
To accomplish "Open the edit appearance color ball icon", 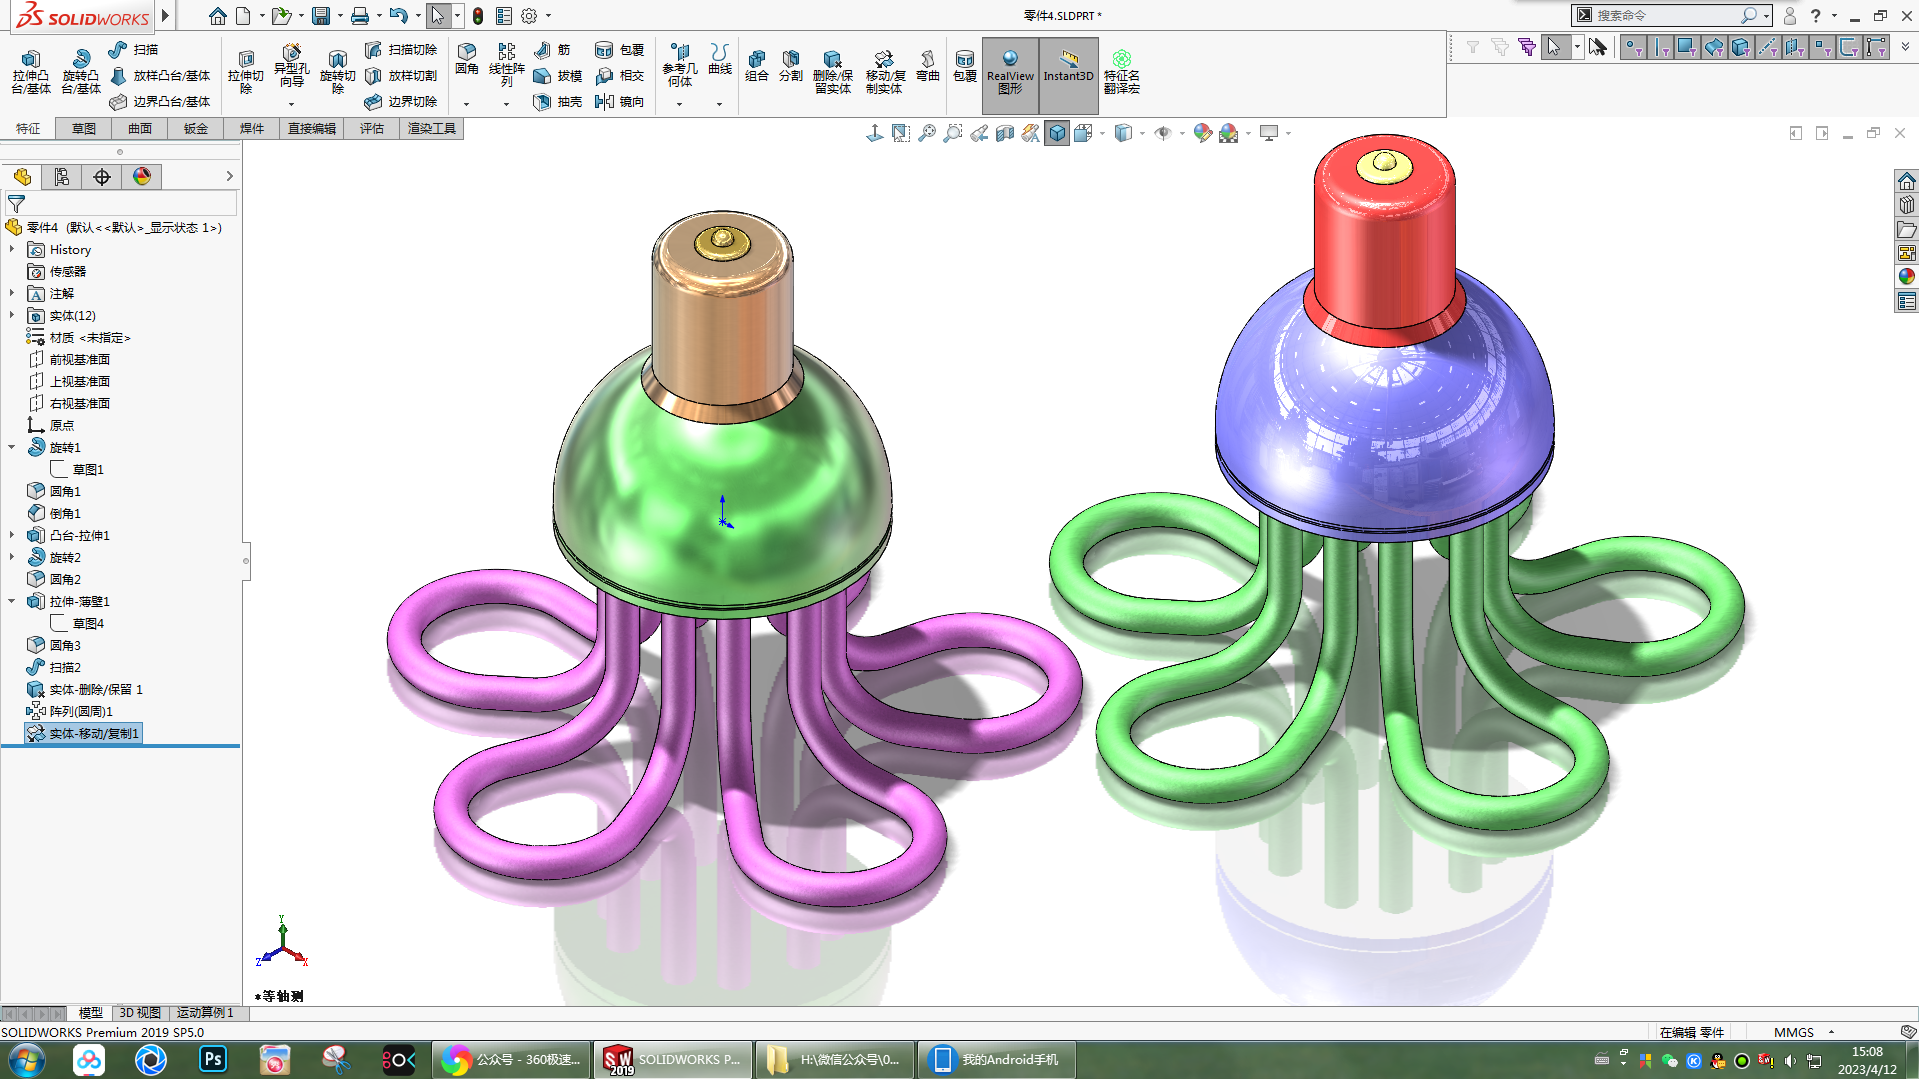I will coord(1203,133).
